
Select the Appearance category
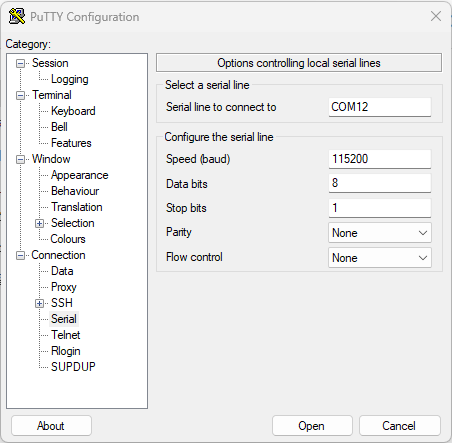point(79,175)
